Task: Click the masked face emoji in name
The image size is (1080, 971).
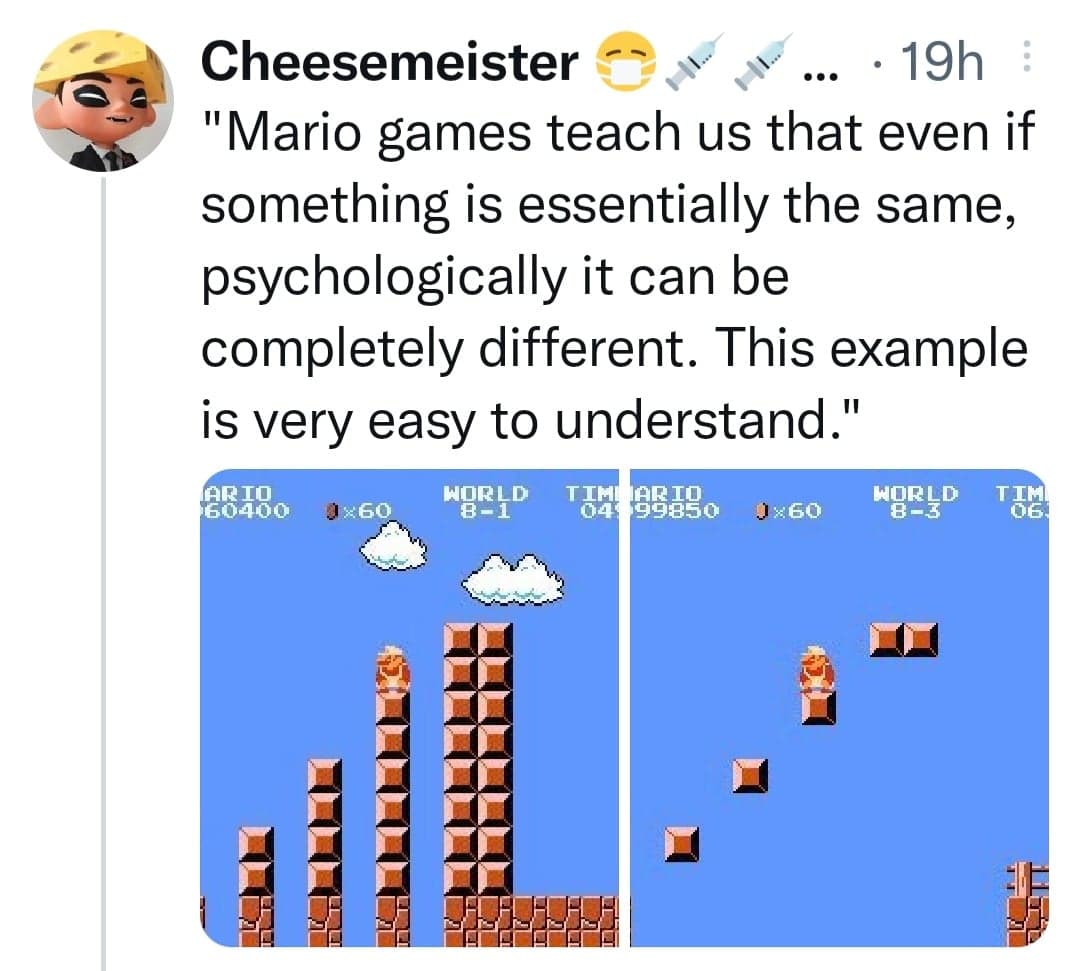Action: point(625,61)
